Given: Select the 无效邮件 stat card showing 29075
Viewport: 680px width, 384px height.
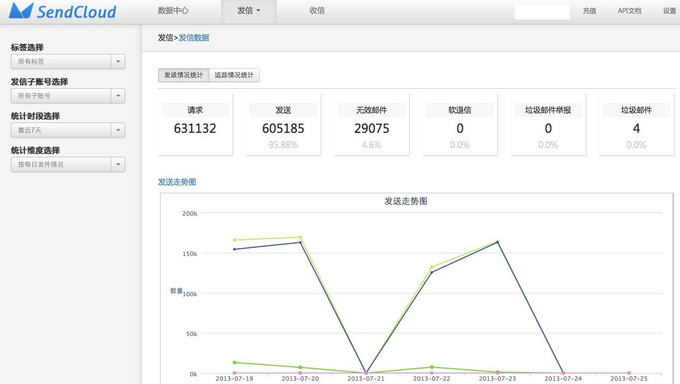Looking at the screenshot, I should click(372, 125).
